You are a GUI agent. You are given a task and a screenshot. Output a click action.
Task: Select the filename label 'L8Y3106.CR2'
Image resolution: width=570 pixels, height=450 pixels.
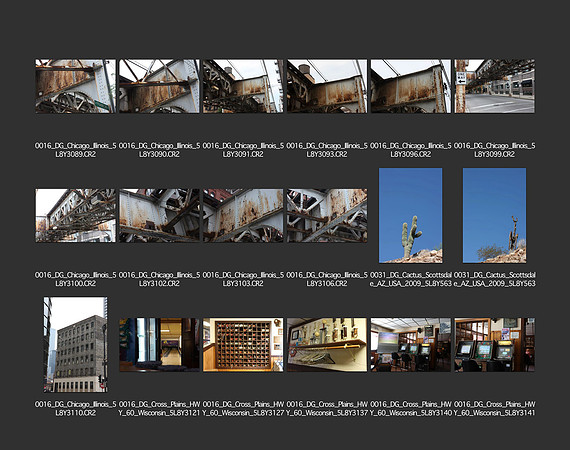327,284
